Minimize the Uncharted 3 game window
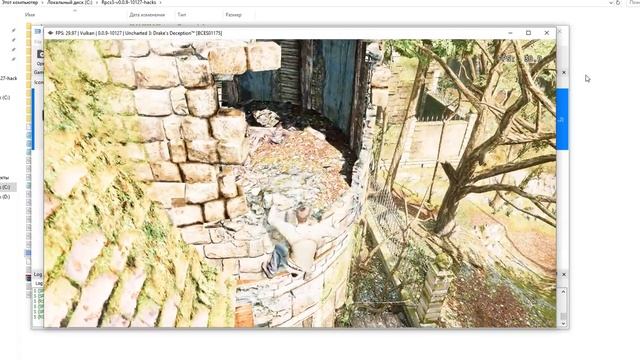640x360 pixels. (x=510, y=33)
